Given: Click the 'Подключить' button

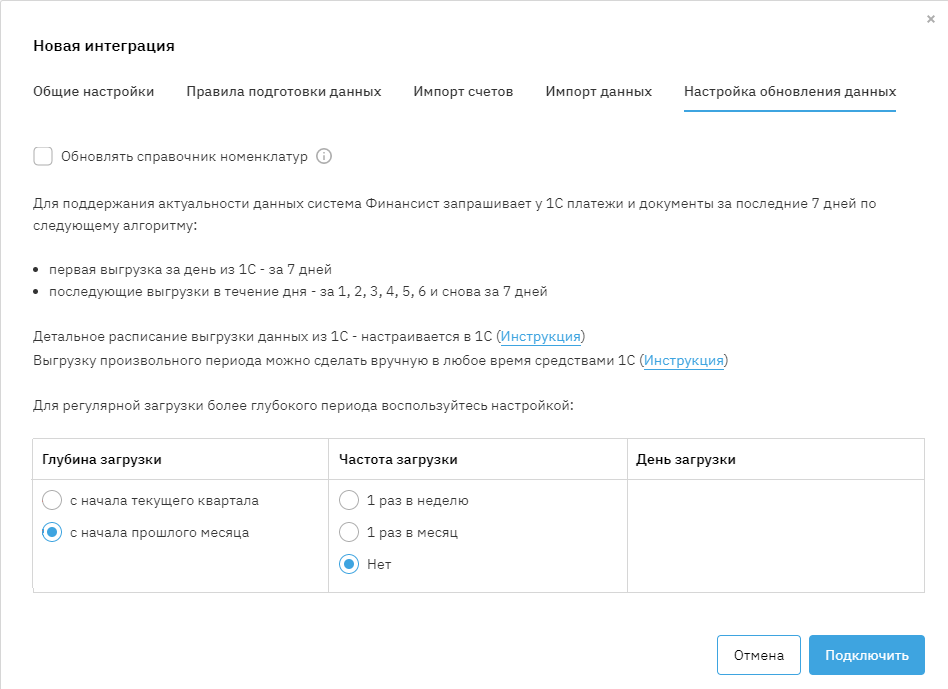Looking at the screenshot, I should click(866, 655).
